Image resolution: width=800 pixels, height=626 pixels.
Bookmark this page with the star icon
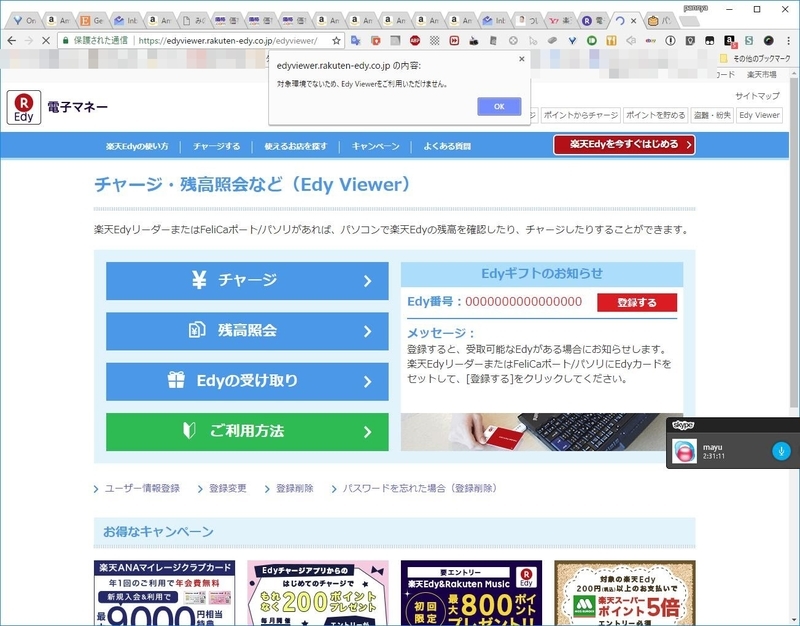336,40
